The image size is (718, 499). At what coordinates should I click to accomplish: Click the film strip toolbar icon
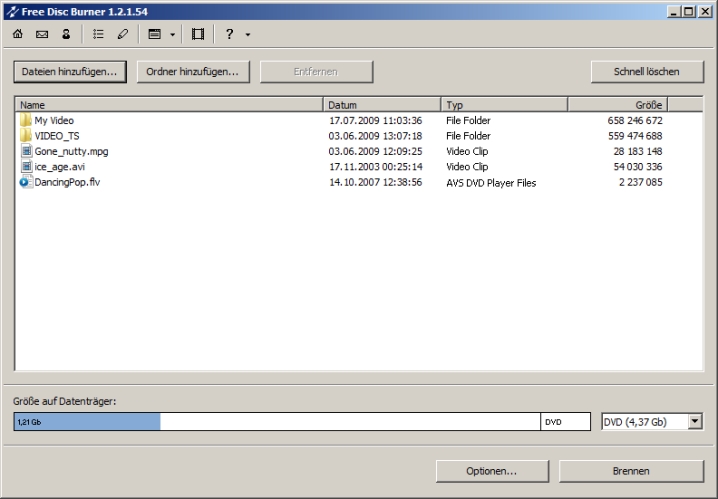pos(197,34)
